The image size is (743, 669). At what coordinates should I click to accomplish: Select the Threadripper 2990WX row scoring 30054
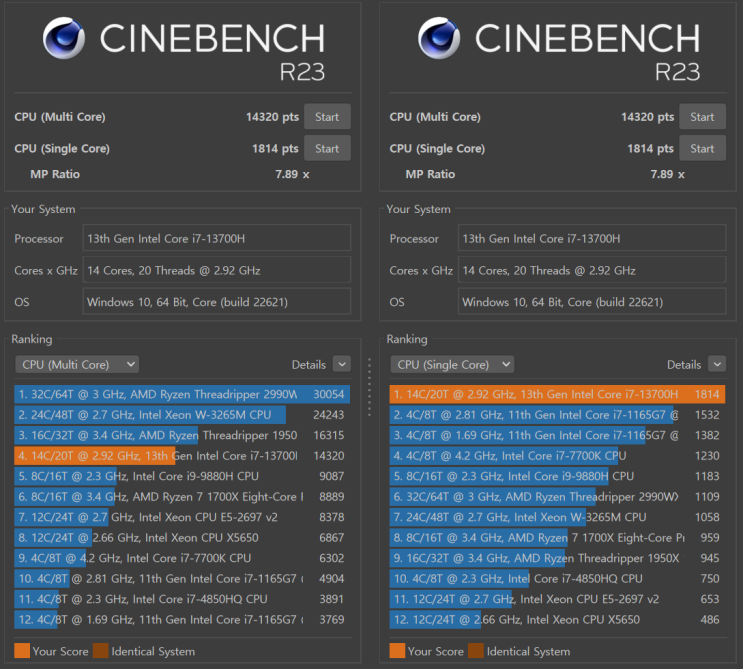pyautogui.click(x=182, y=395)
